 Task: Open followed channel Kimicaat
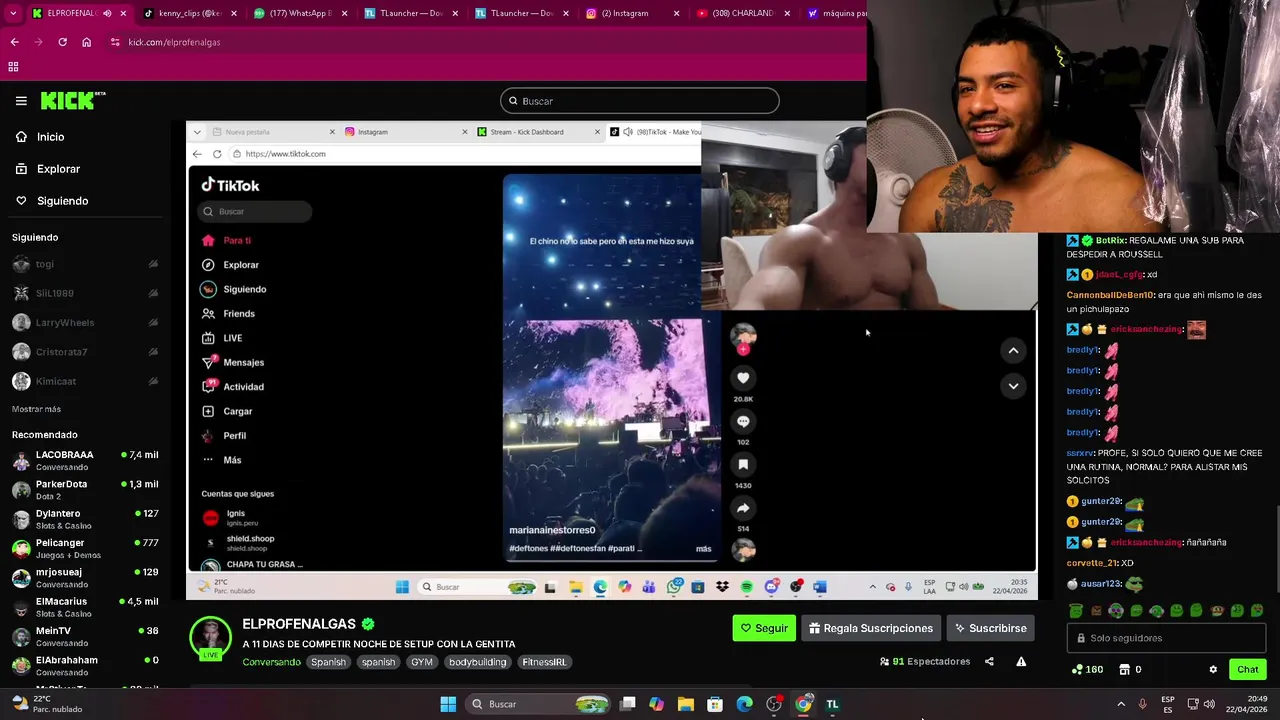point(85,381)
